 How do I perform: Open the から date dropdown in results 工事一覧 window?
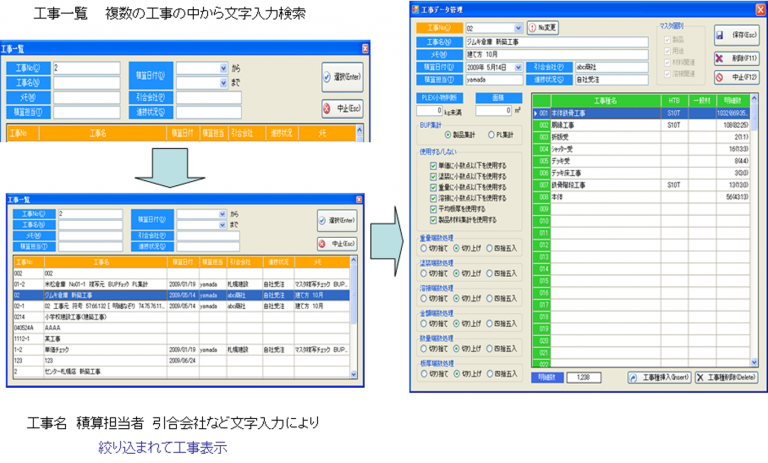pos(222,214)
